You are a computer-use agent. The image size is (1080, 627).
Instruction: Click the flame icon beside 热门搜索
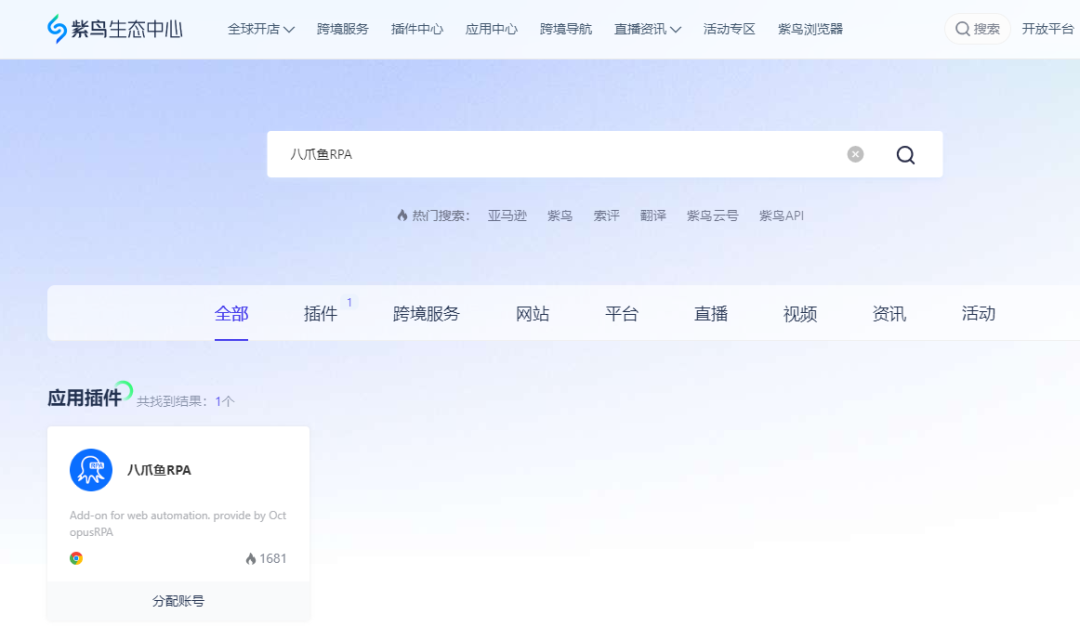(401, 214)
